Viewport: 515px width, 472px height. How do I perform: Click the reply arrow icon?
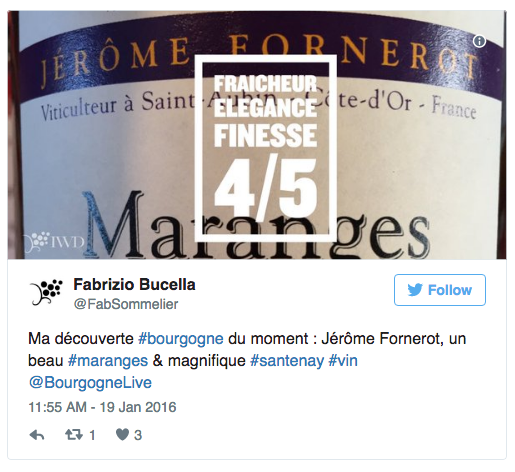pos(37,435)
